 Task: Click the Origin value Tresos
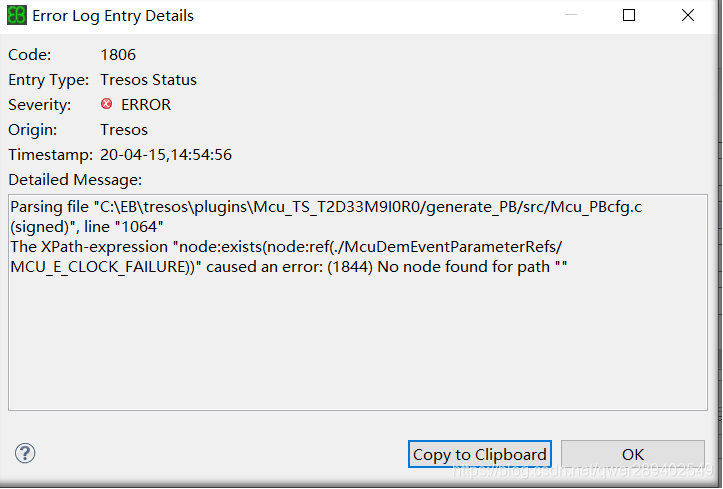(124, 130)
